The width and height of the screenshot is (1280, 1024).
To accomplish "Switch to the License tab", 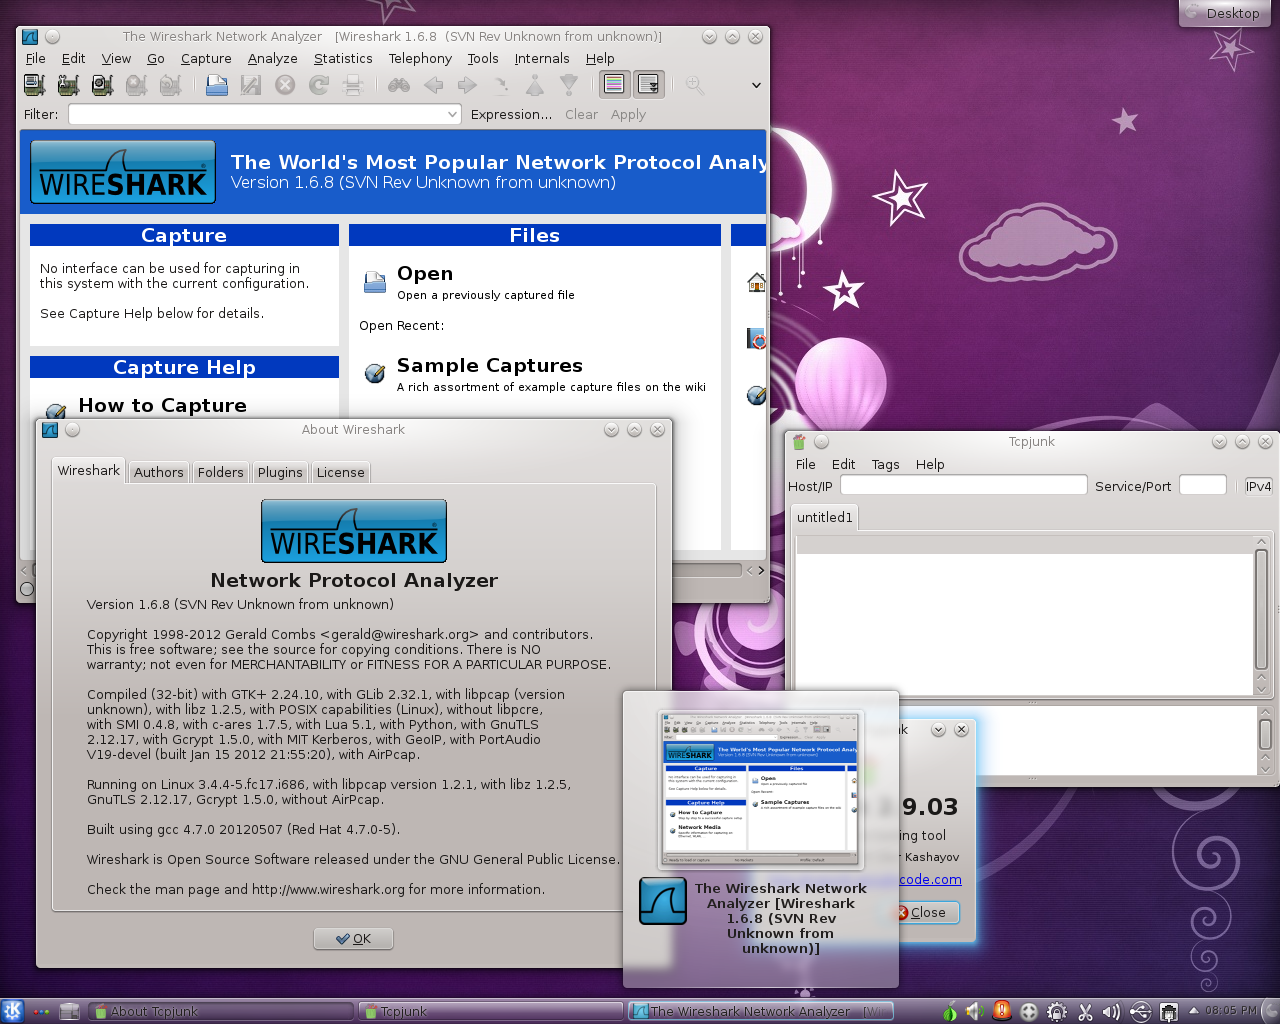I will tap(340, 472).
